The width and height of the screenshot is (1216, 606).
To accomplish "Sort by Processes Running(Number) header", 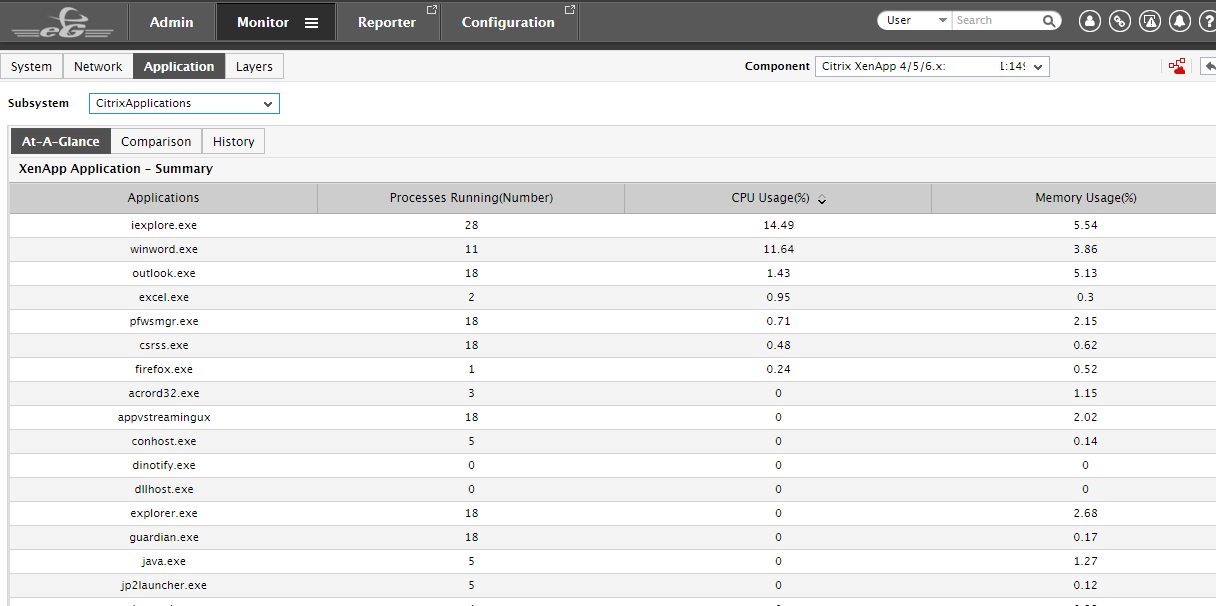I will point(471,198).
